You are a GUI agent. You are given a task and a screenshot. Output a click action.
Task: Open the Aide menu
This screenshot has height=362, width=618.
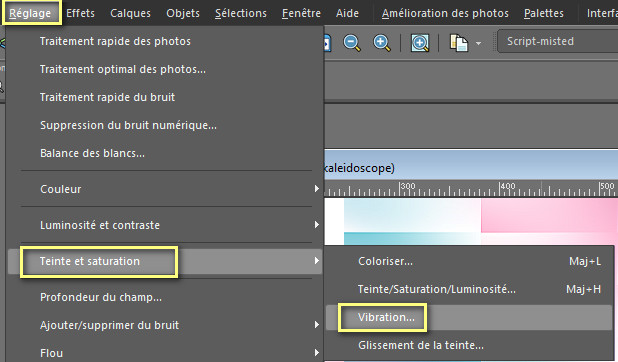(x=347, y=13)
